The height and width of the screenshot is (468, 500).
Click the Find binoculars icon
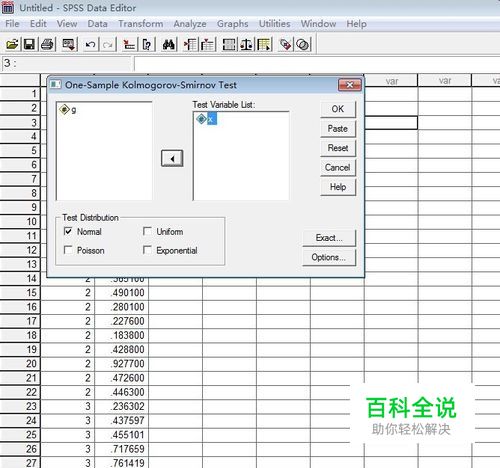click(169, 44)
